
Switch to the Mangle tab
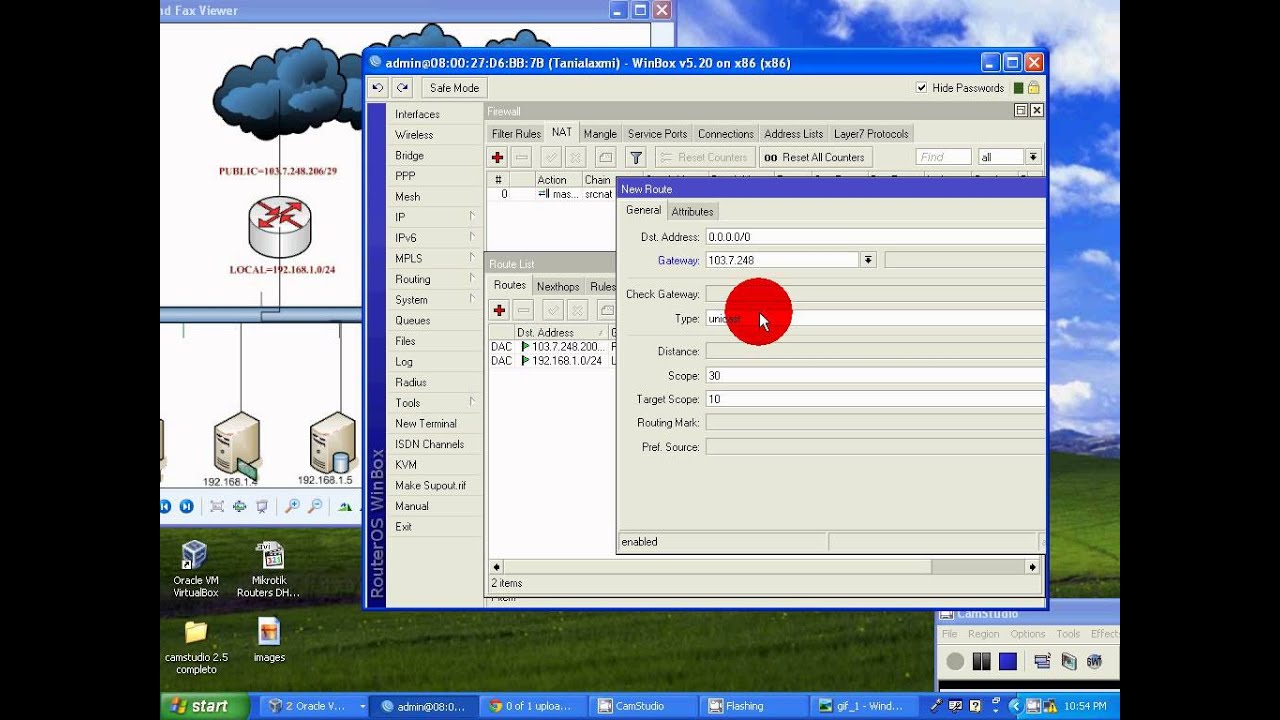point(600,134)
